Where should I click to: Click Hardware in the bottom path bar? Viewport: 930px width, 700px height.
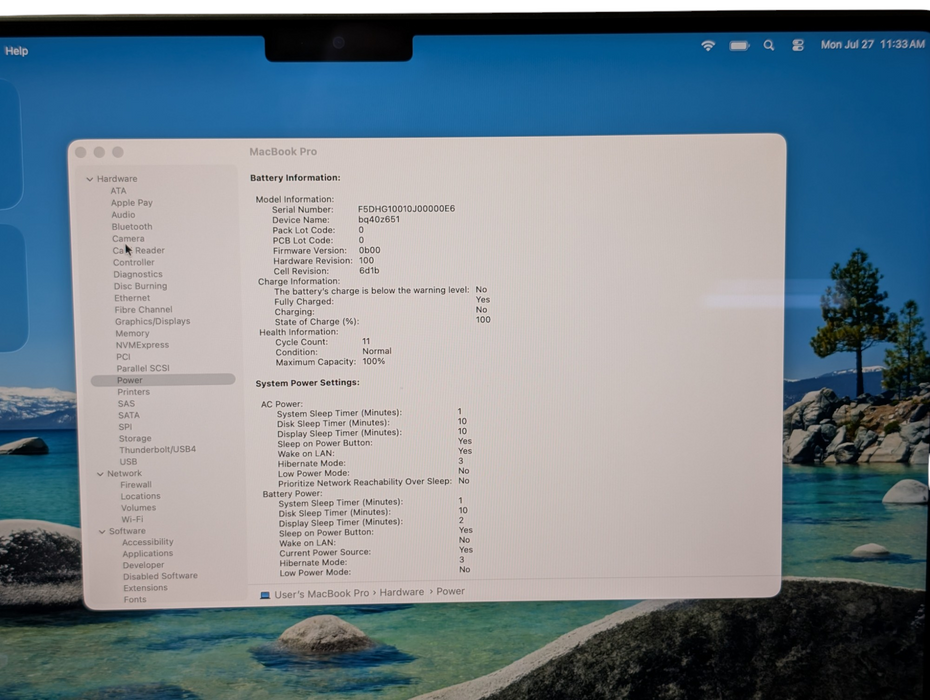402,592
